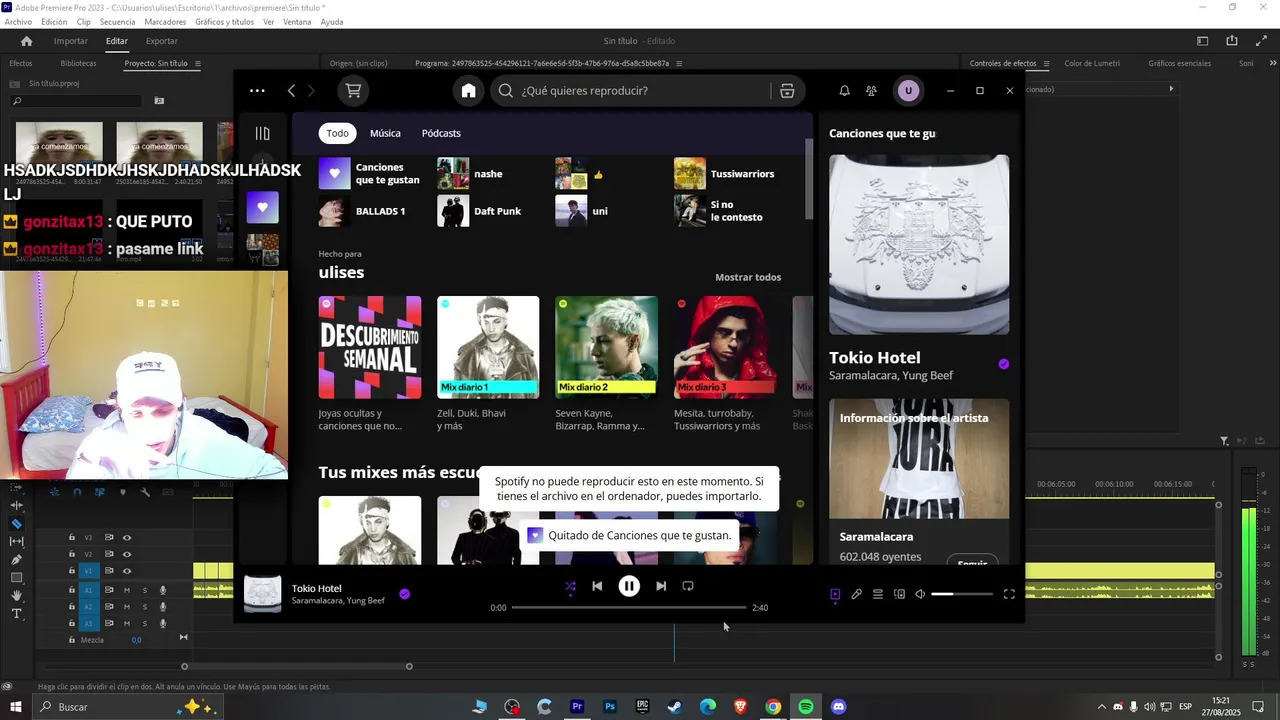Open Spotify notifications bell
This screenshot has height=720, width=1280.
click(x=844, y=90)
